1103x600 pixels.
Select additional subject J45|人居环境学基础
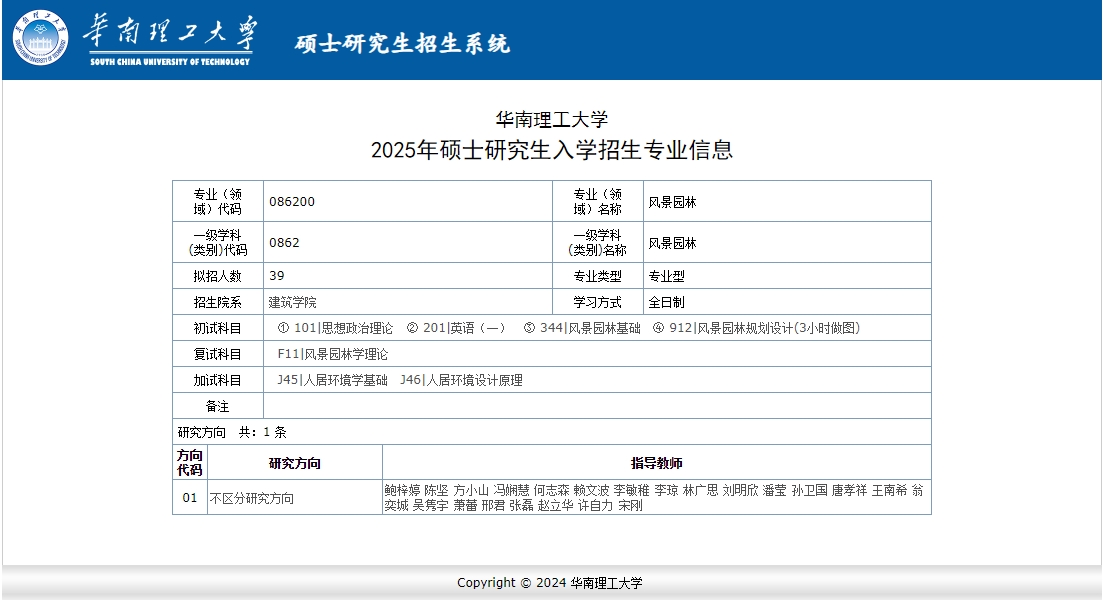332,381
